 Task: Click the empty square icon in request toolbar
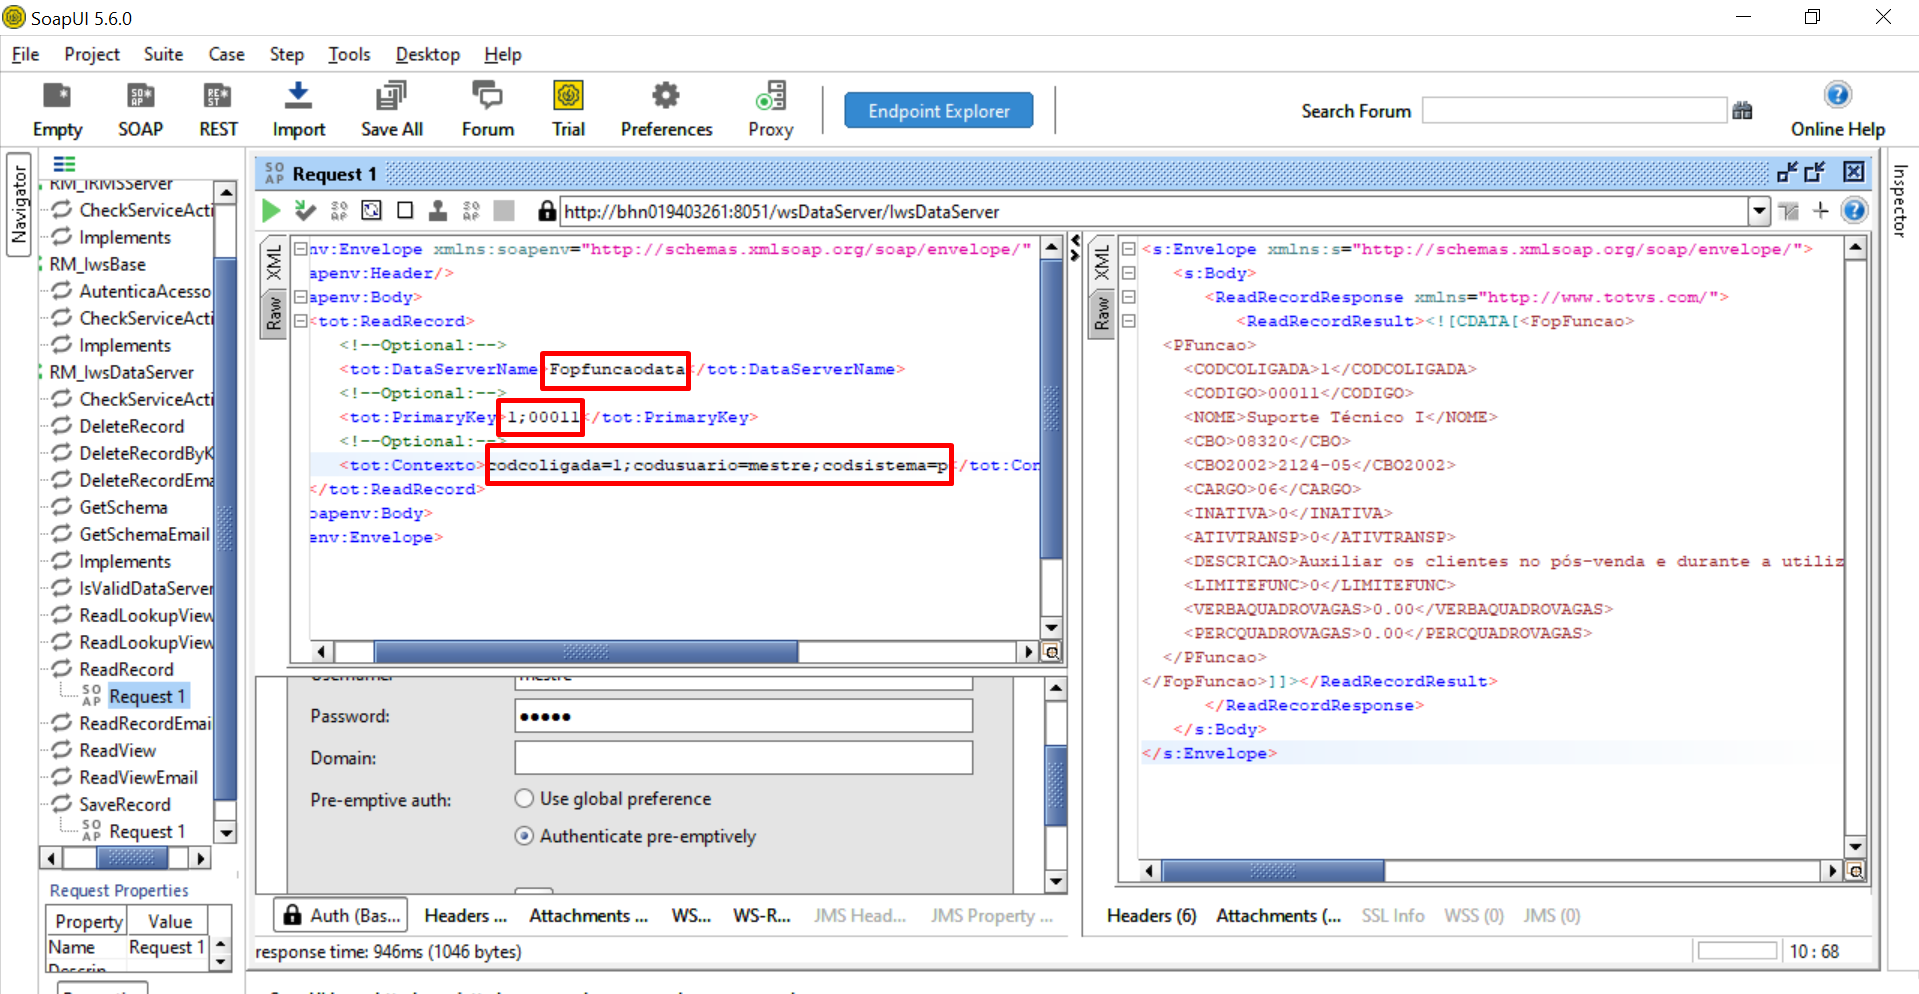(405, 211)
